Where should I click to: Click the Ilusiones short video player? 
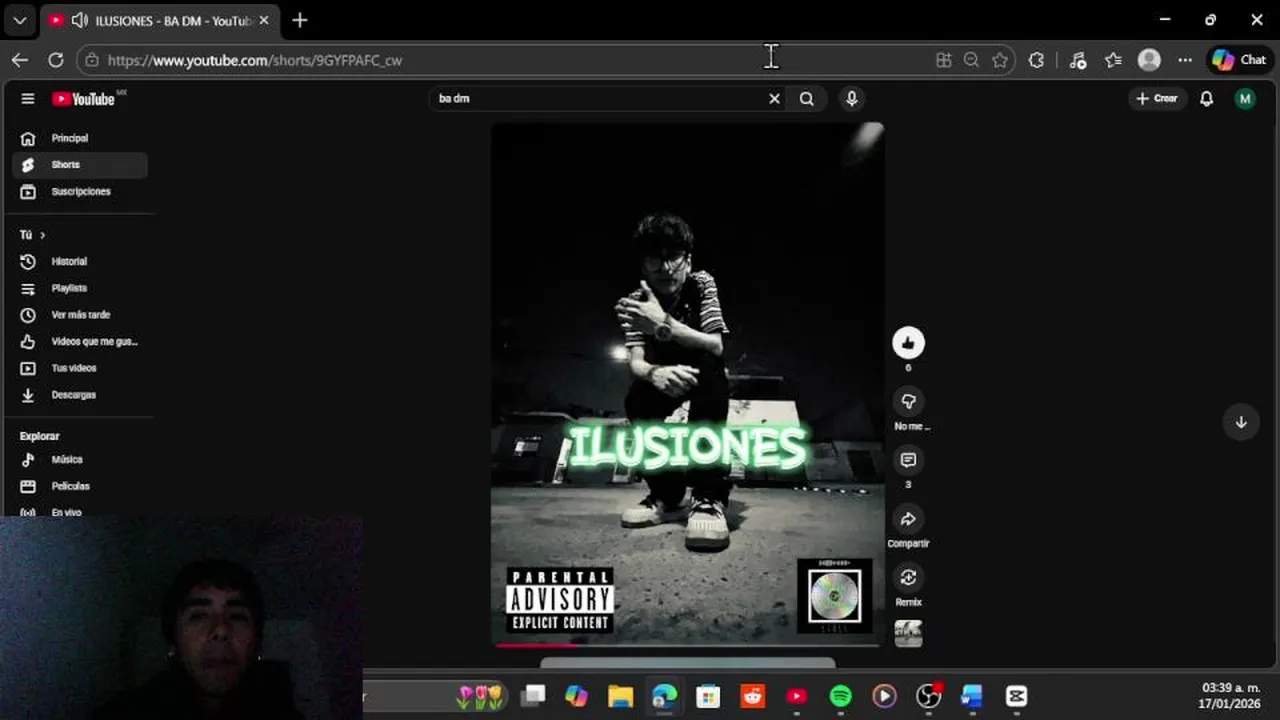[x=687, y=385]
